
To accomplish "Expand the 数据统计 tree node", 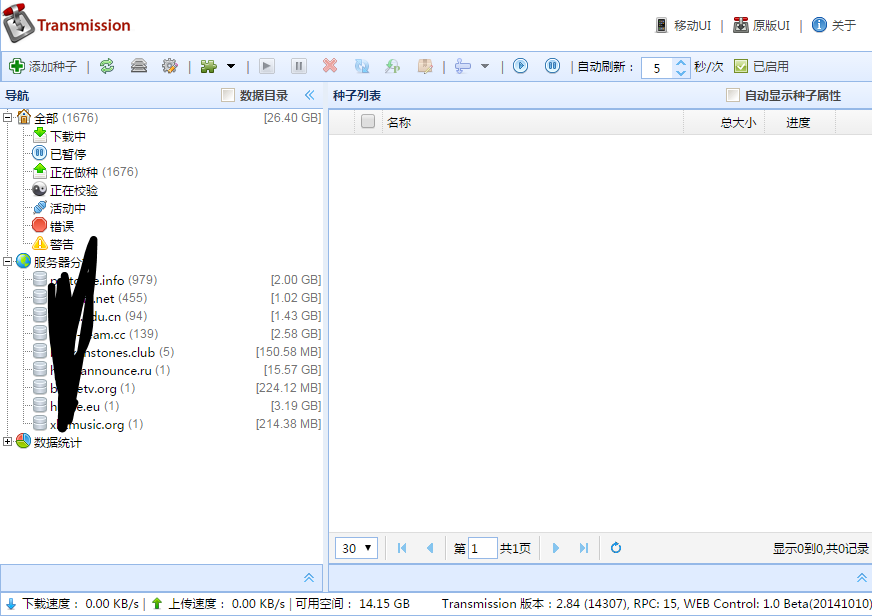I will (x=9, y=442).
